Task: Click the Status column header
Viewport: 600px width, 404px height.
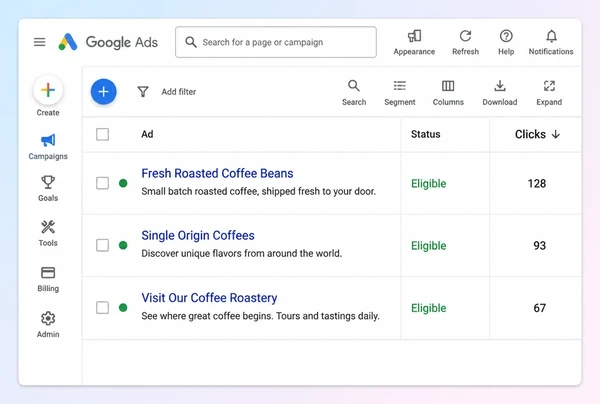Action: [426, 134]
